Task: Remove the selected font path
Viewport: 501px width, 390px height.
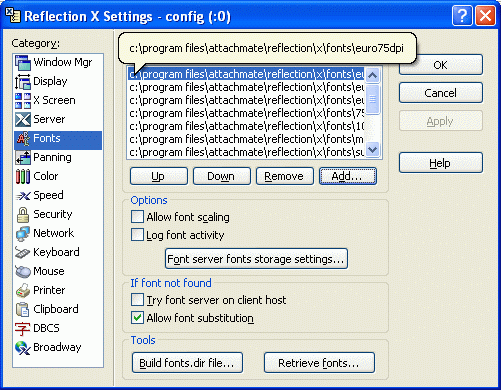Action: pos(285,176)
